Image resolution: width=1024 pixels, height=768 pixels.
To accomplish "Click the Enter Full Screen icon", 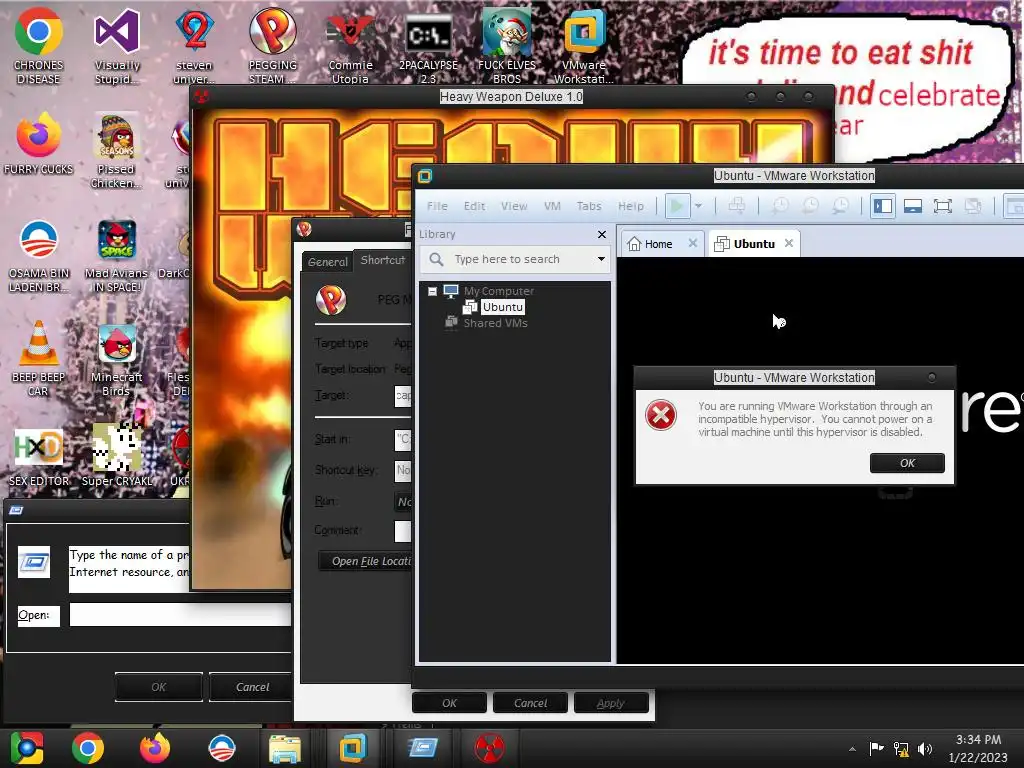I will coord(942,206).
